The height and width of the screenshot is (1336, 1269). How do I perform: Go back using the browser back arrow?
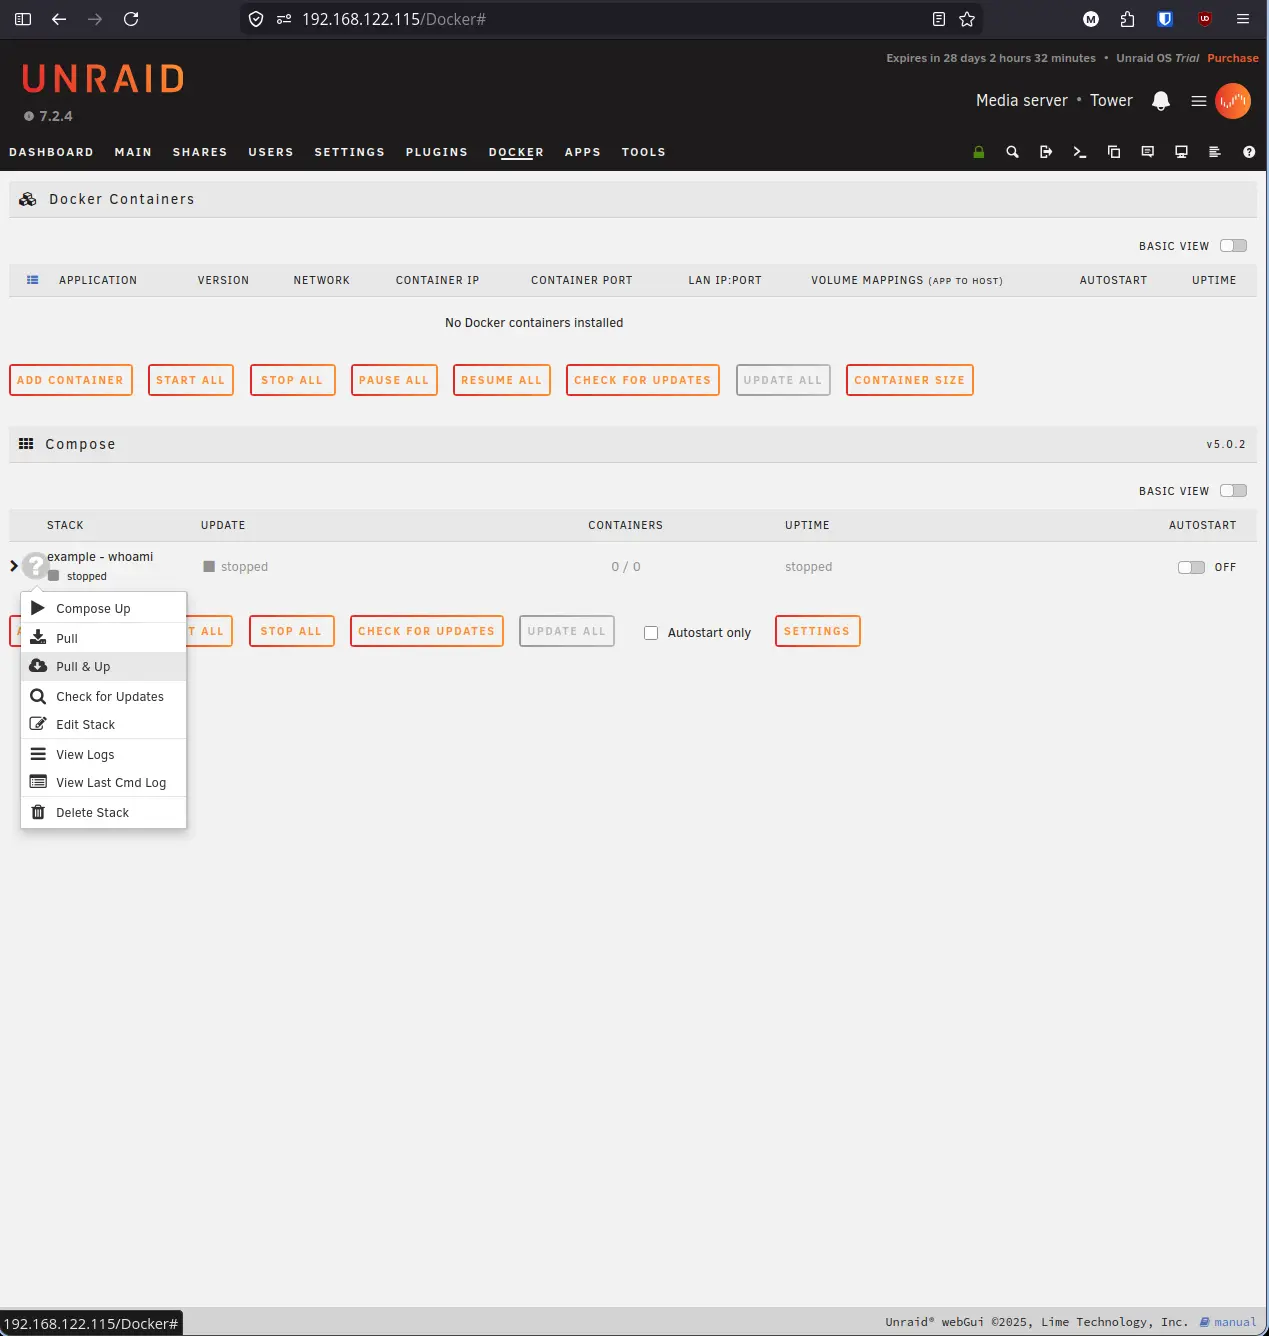pos(59,19)
